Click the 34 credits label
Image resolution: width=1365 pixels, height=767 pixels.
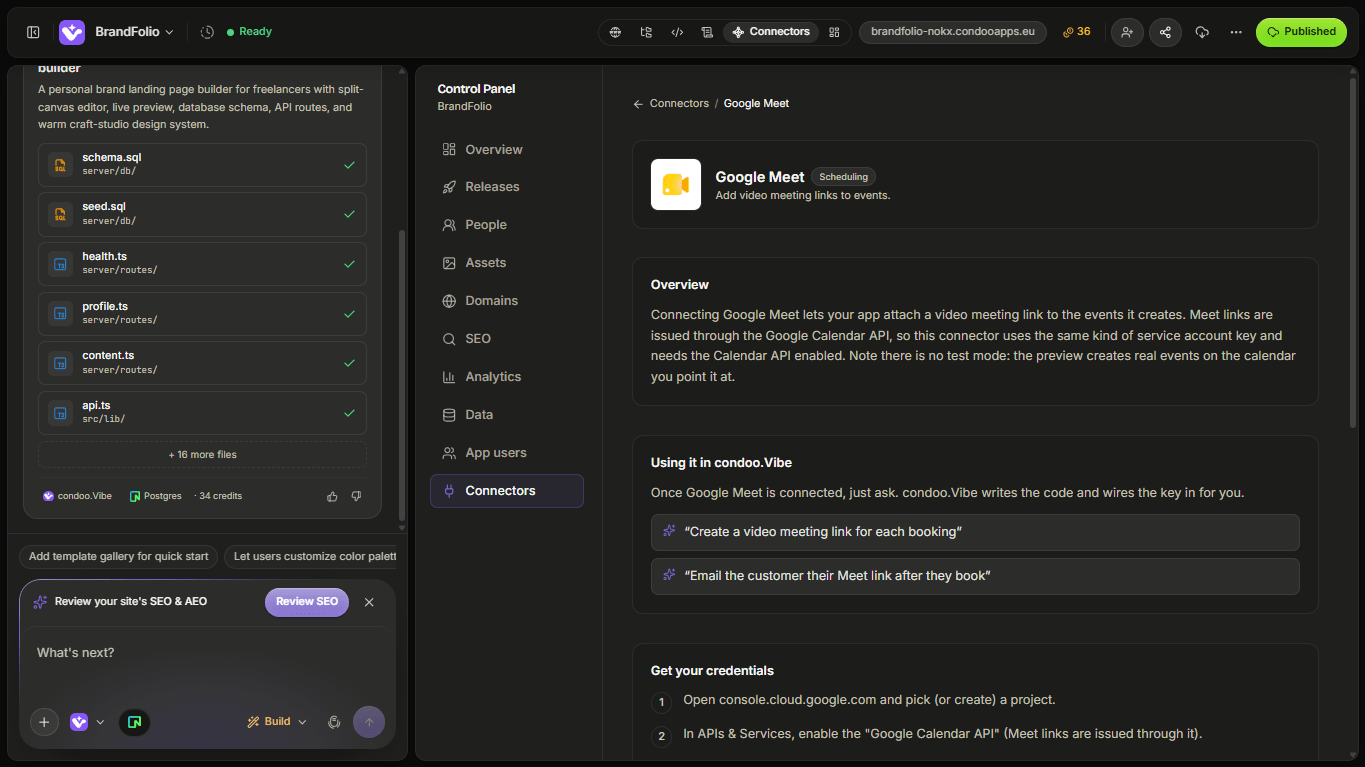(218, 496)
